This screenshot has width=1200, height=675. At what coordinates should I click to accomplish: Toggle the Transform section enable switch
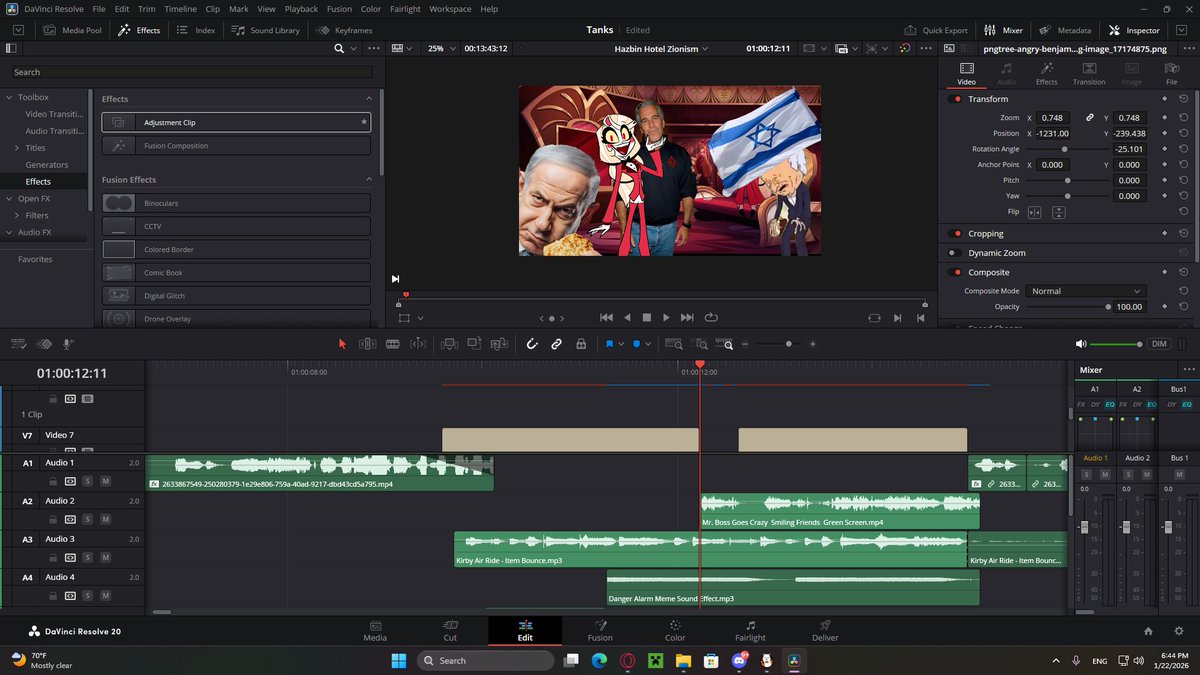(956, 99)
